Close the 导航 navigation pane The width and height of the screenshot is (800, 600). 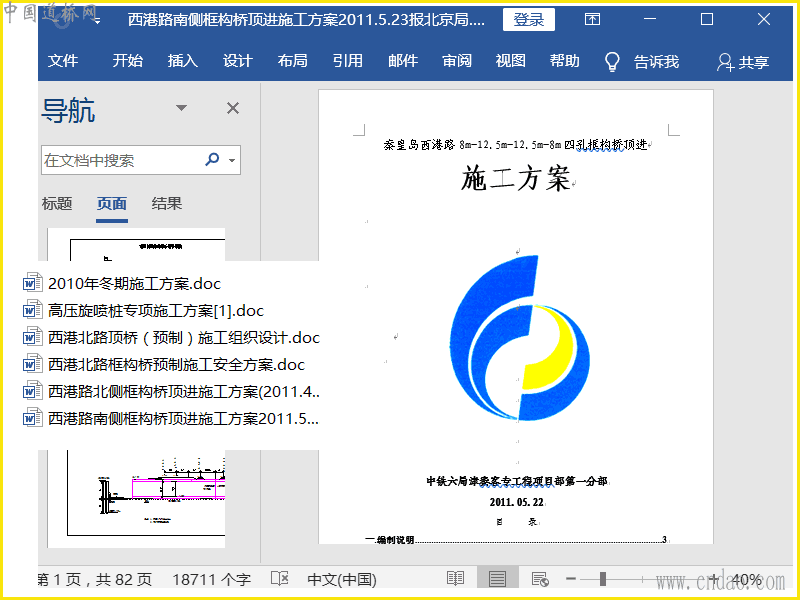pyautogui.click(x=233, y=108)
